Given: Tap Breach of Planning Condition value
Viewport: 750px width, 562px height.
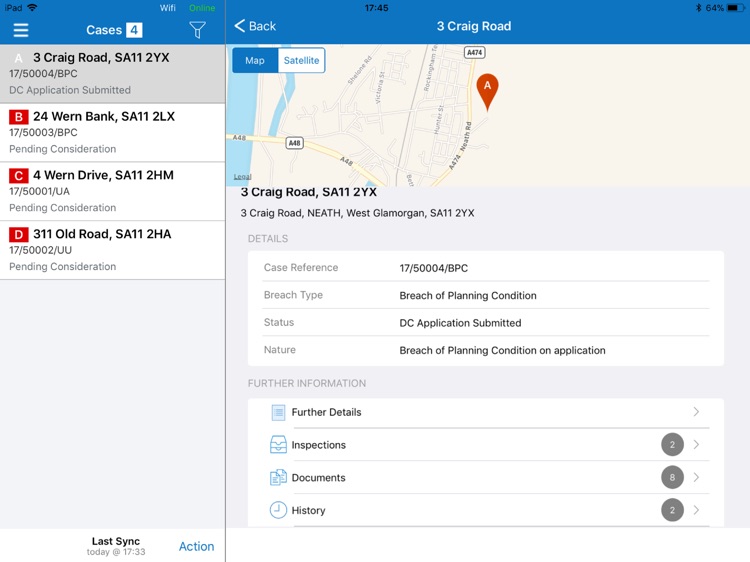Looking at the screenshot, I should click(468, 296).
